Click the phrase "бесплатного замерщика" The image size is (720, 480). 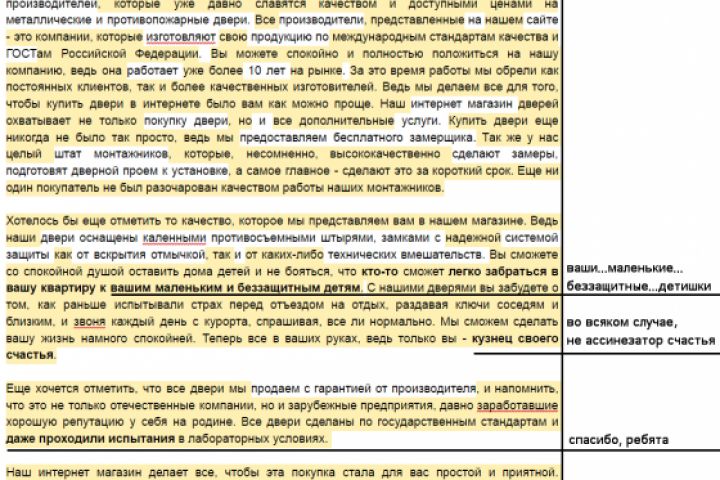pyautogui.click(x=403, y=137)
